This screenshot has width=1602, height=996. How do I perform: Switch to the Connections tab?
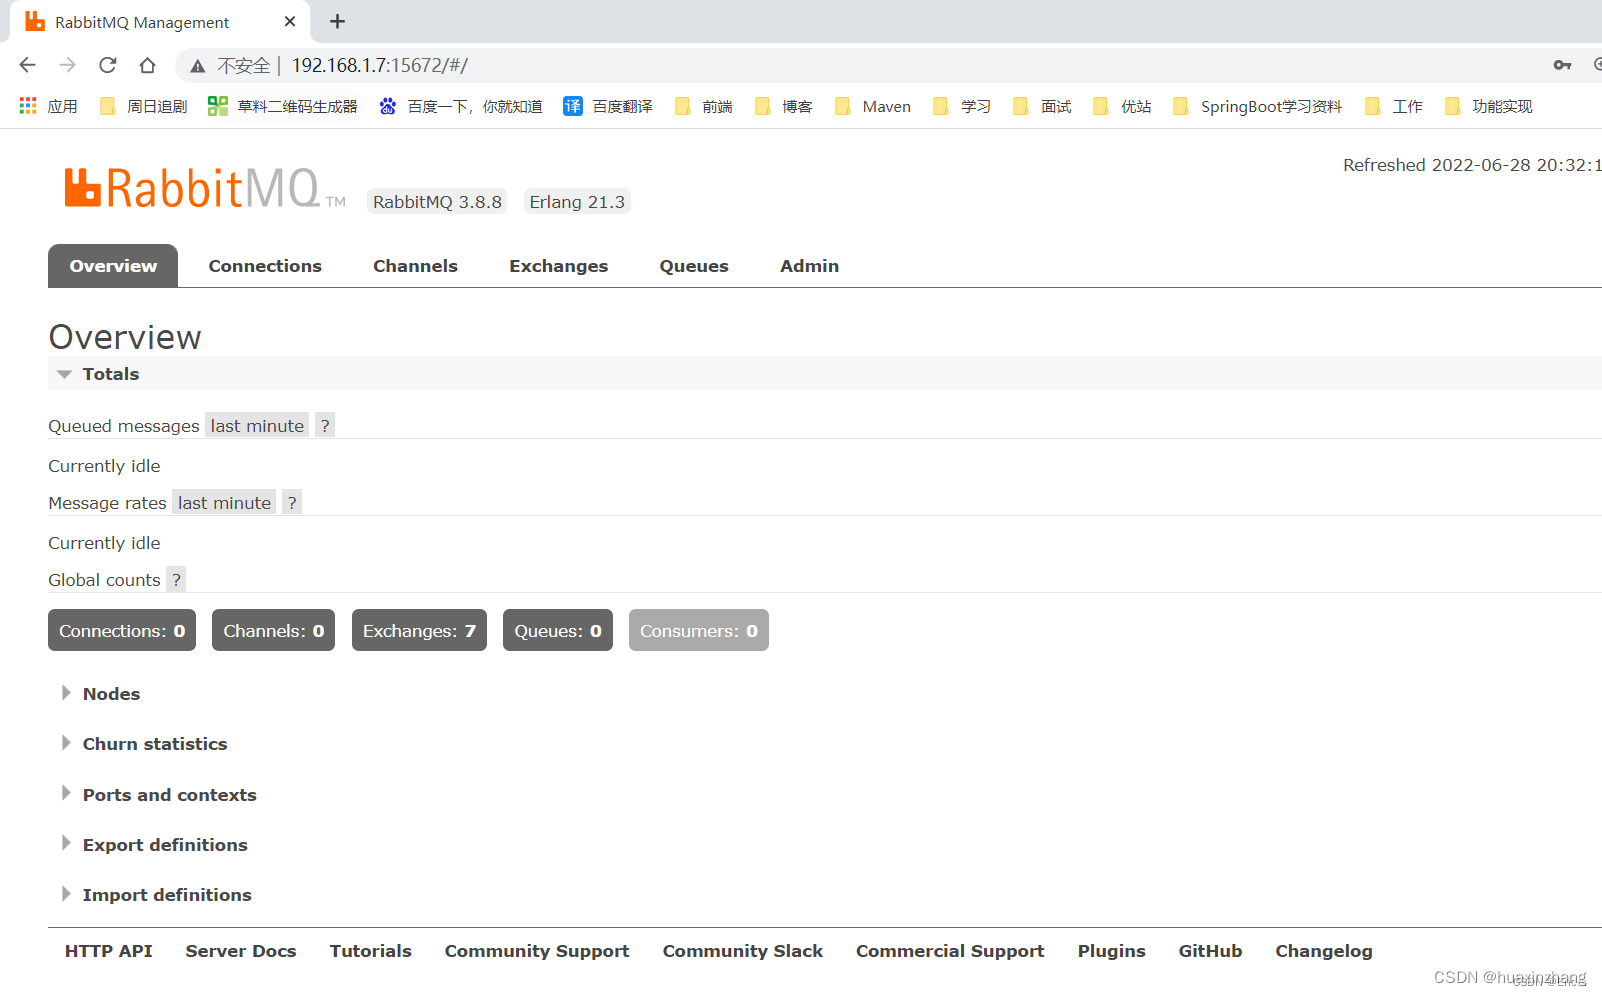pyautogui.click(x=264, y=265)
